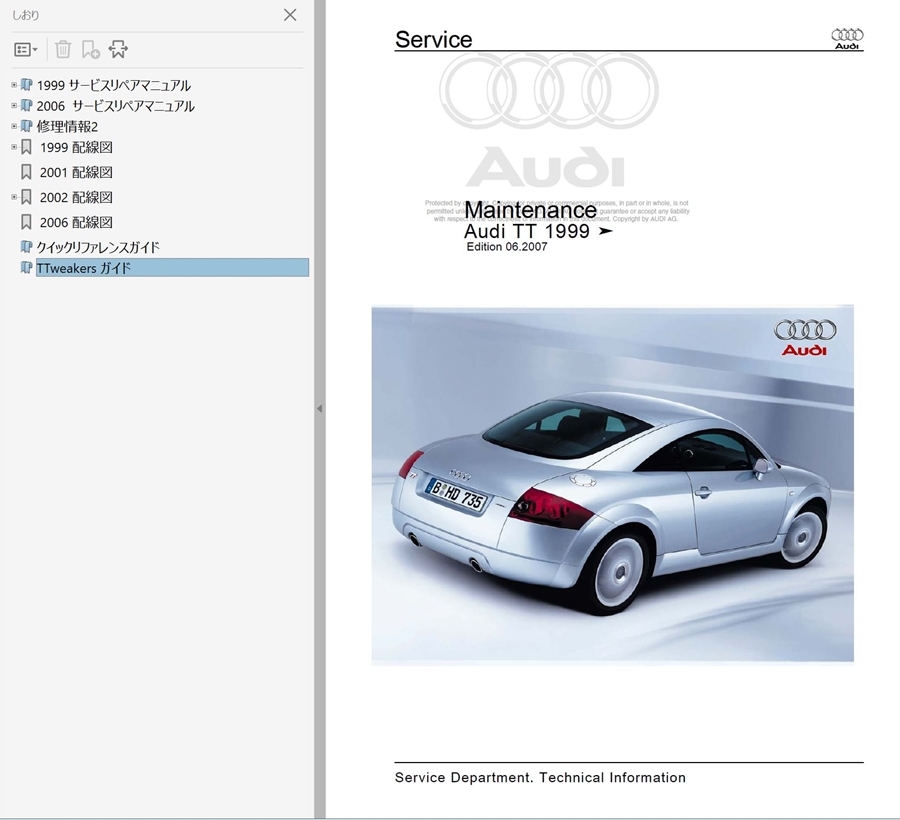Expand the 修理情報2 bookmark
This screenshot has width=900, height=820.
14,126
